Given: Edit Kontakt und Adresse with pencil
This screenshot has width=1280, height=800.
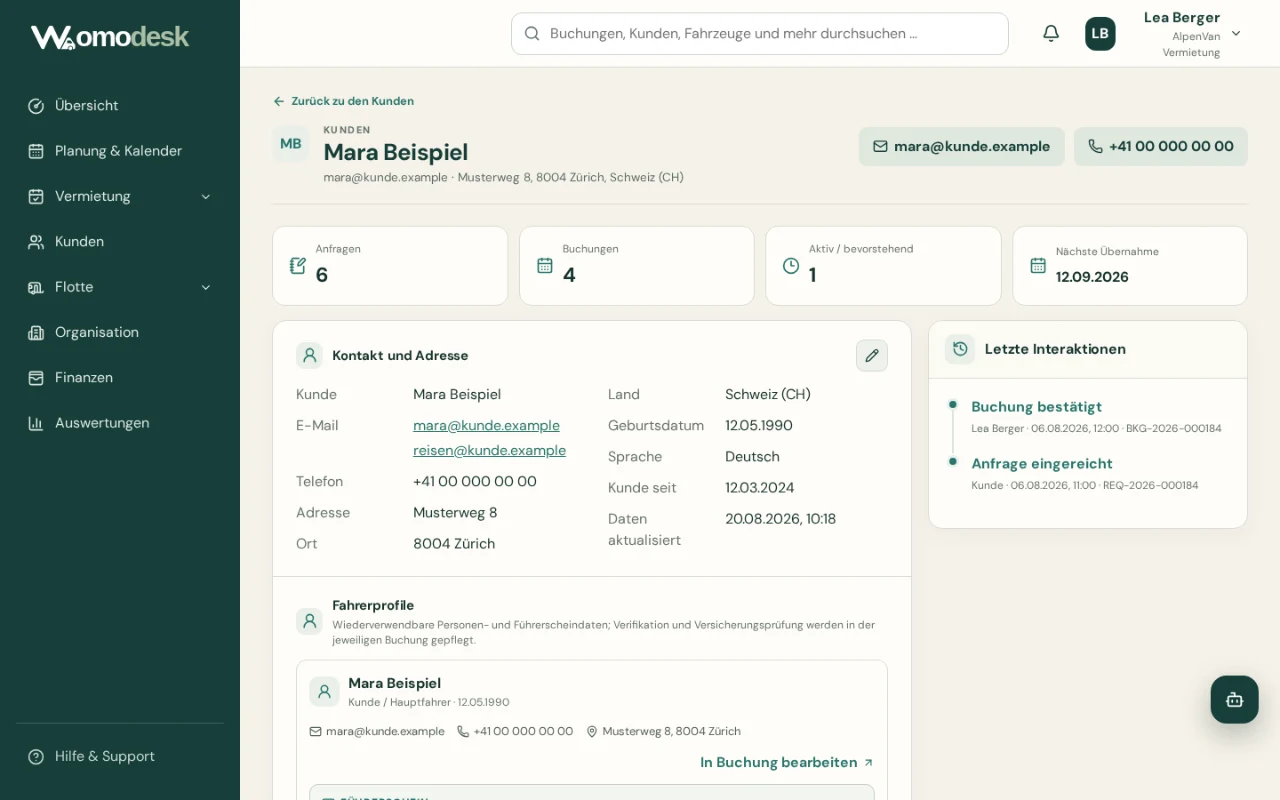Looking at the screenshot, I should pyautogui.click(x=872, y=355).
